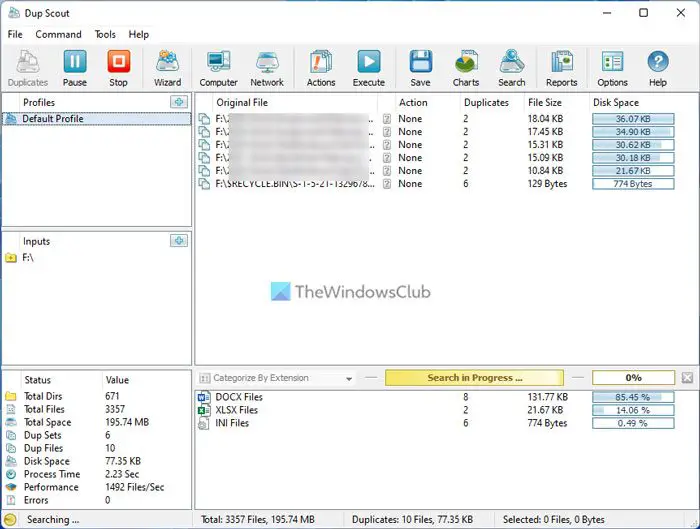Image resolution: width=700 pixels, height=529 pixels.
Task: Click the Errors status row
Action: 97,500
